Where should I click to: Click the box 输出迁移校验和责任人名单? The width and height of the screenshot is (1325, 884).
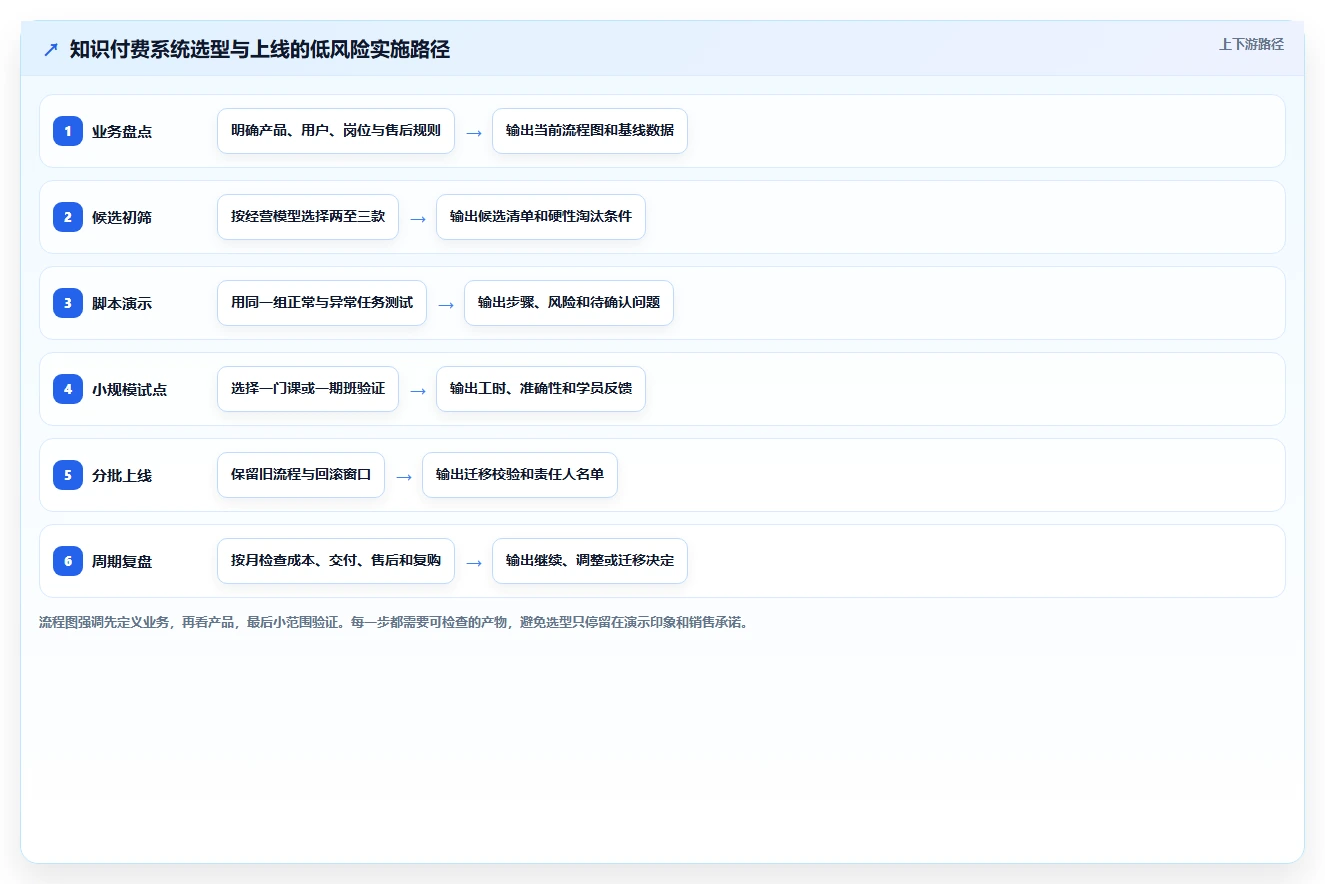pyautogui.click(x=520, y=475)
